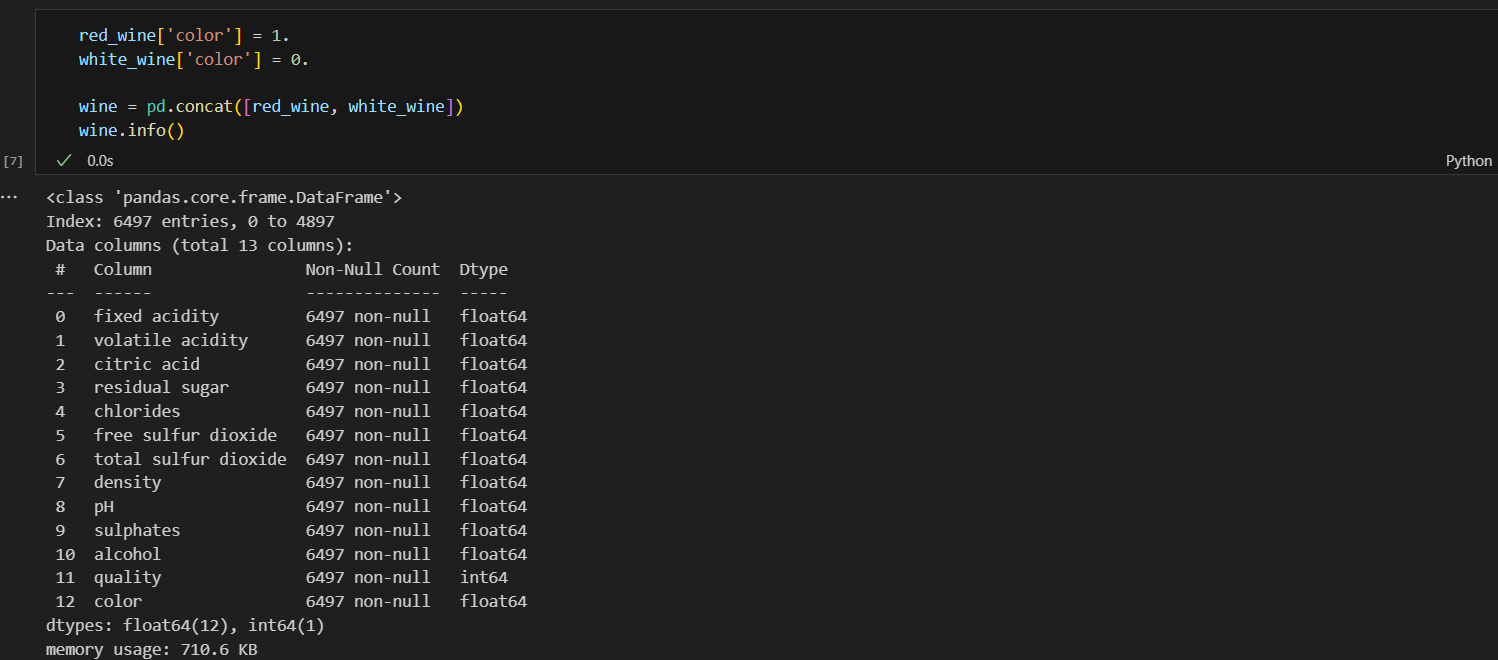Click the 'fixed acidity' row in output
The height and width of the screenshot is (660, 1498).
pyautogui.click(x=156, y=316)
